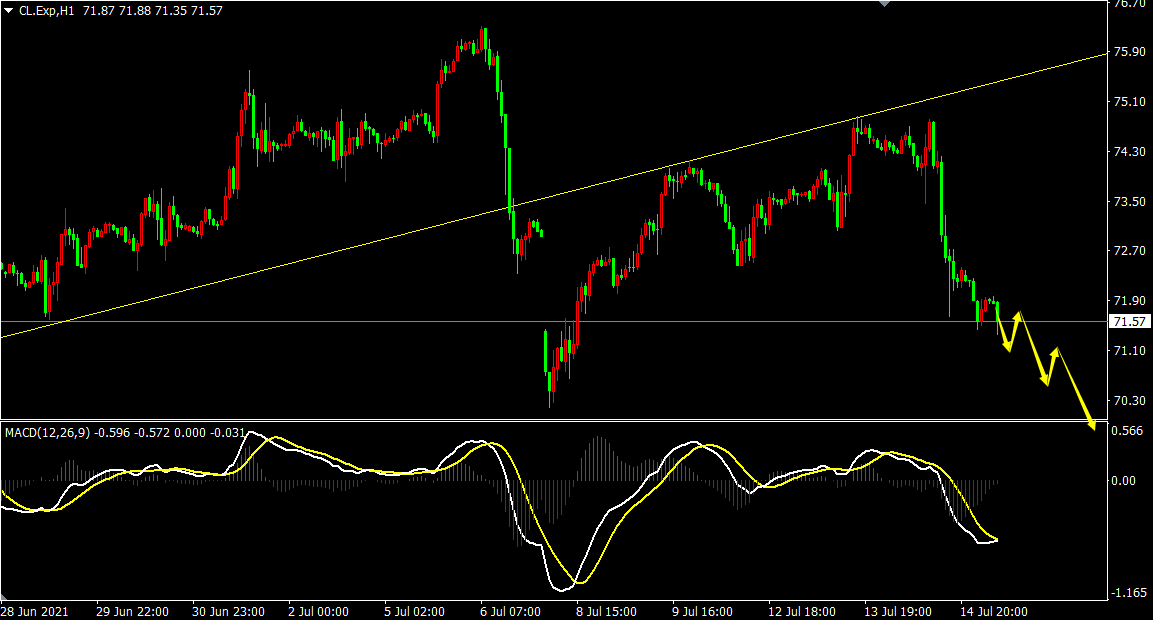This screenshot has width=1153, height=620.
Task: Click the scroll marker at the bottom-left corner
Action: coord(4,596)
